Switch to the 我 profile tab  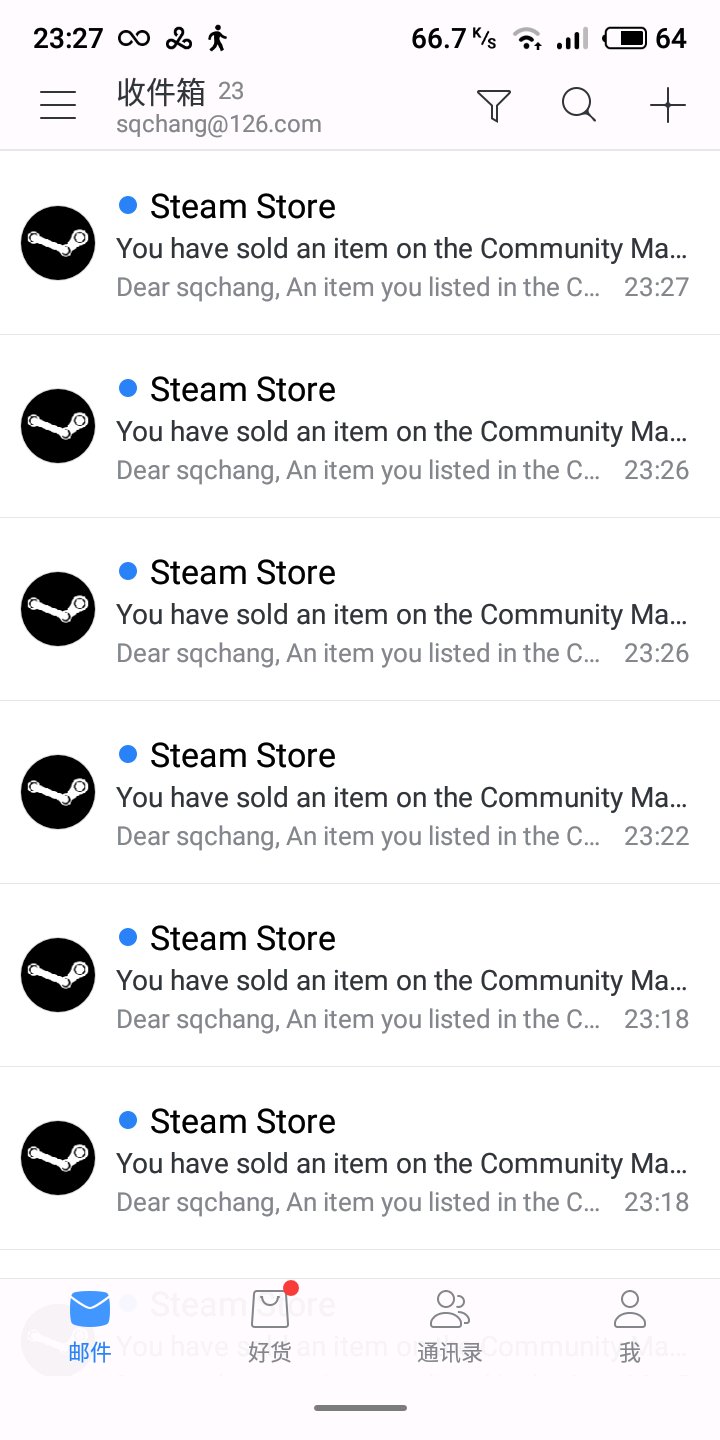click(630, 1326)
